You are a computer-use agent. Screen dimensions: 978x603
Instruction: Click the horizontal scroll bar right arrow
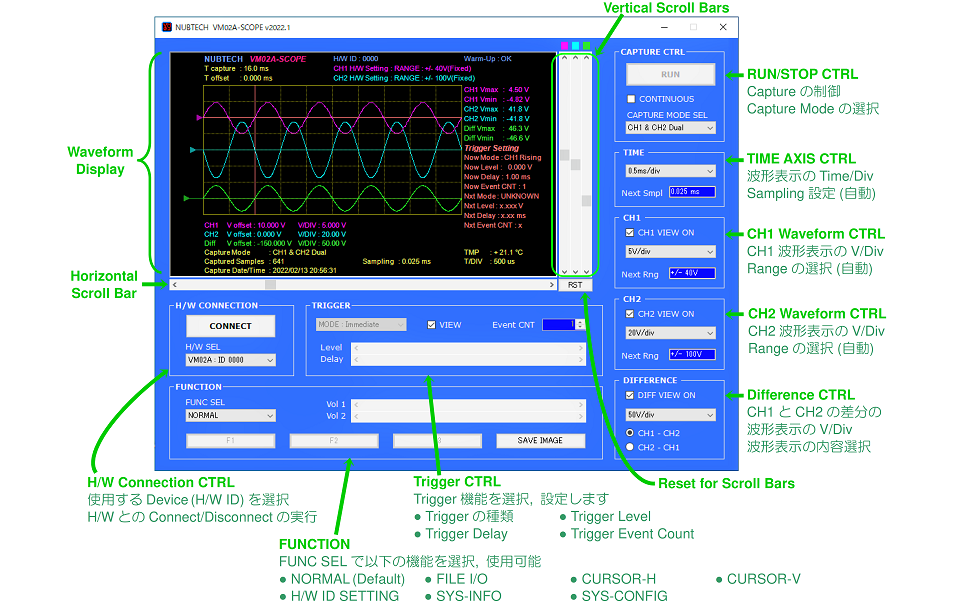tap(551, 285)
